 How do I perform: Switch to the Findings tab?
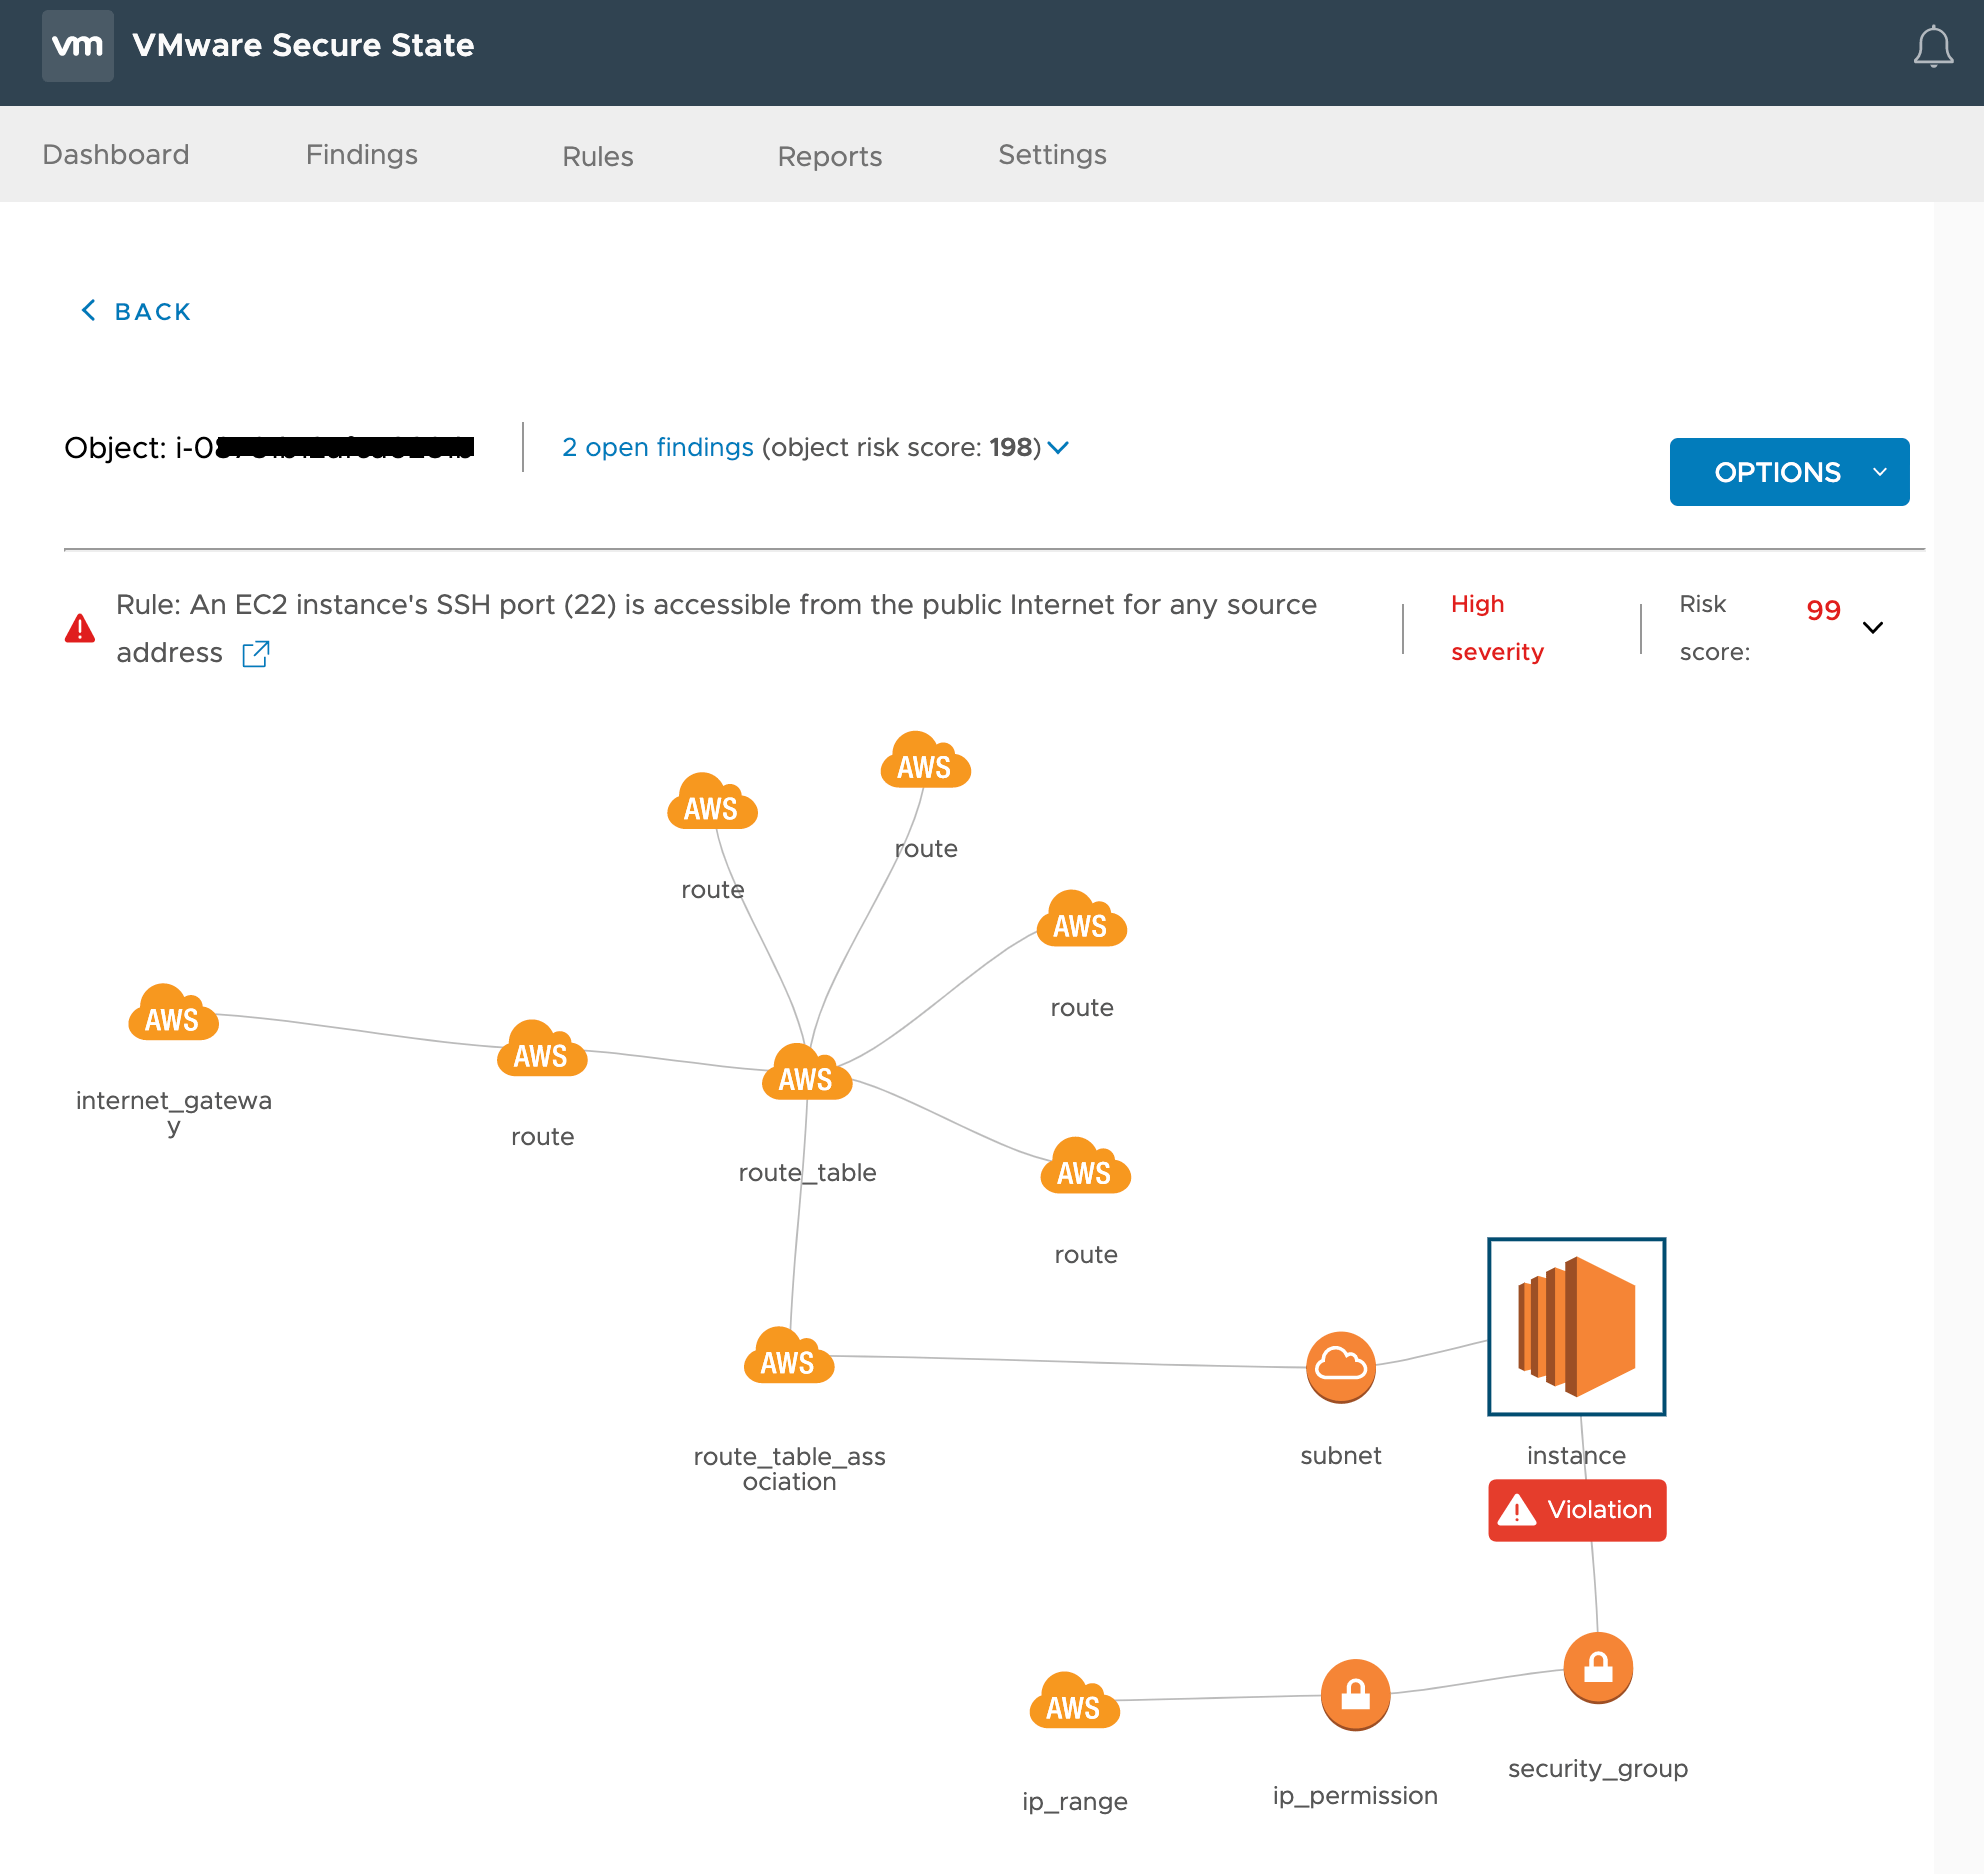pyautogui.click(x=362, y=154)
